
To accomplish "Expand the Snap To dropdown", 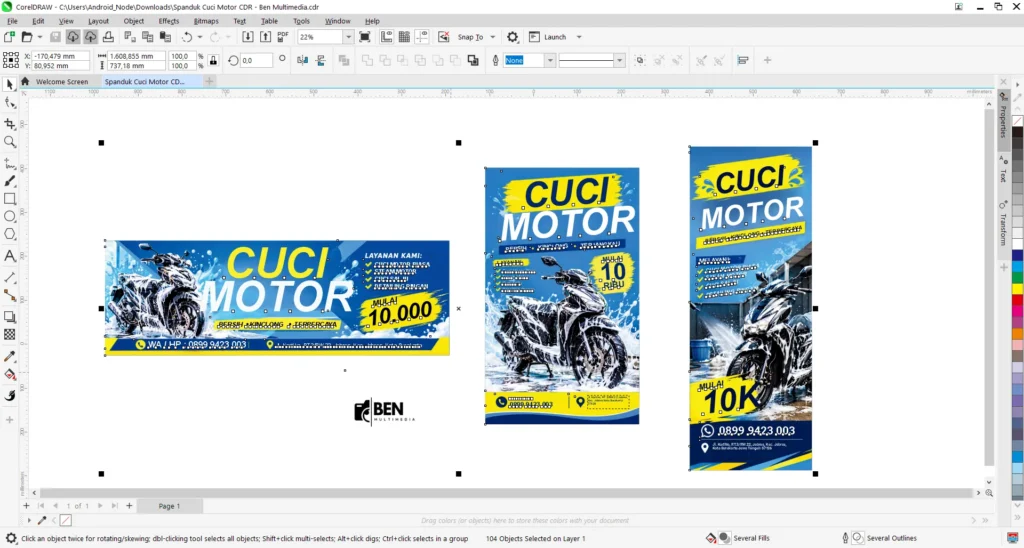I will point(492,37).
